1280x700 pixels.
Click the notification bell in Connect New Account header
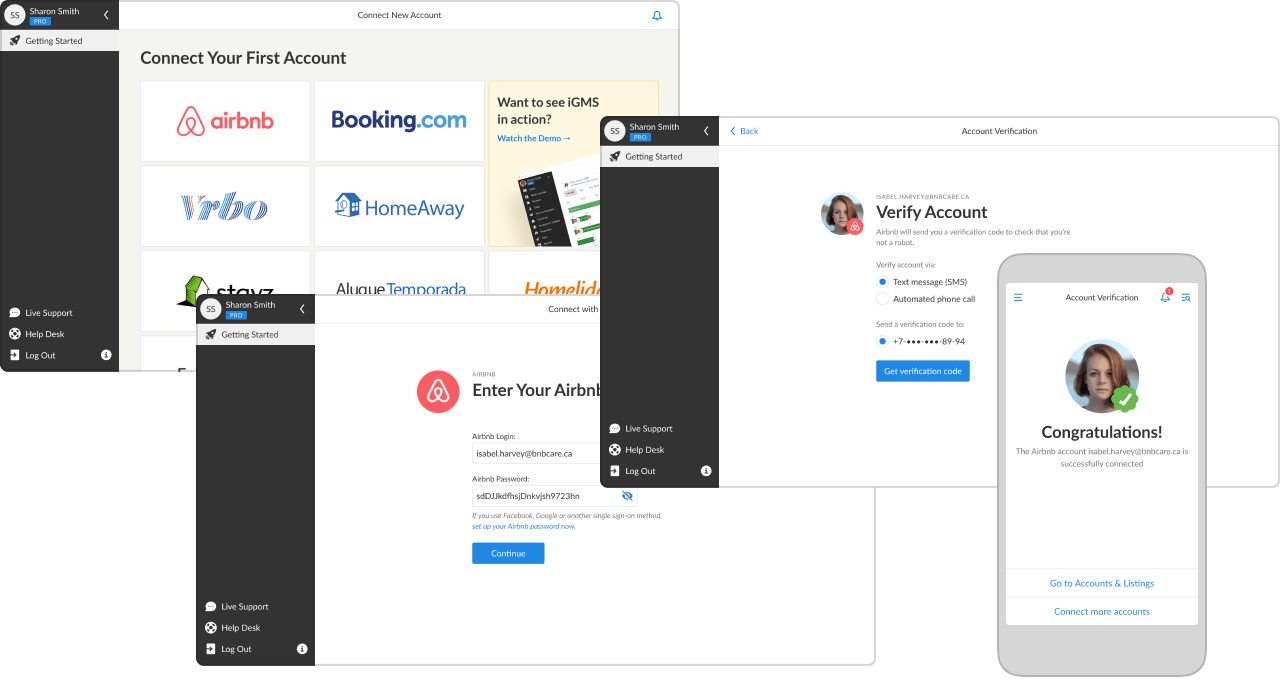[x=657, y=16]
